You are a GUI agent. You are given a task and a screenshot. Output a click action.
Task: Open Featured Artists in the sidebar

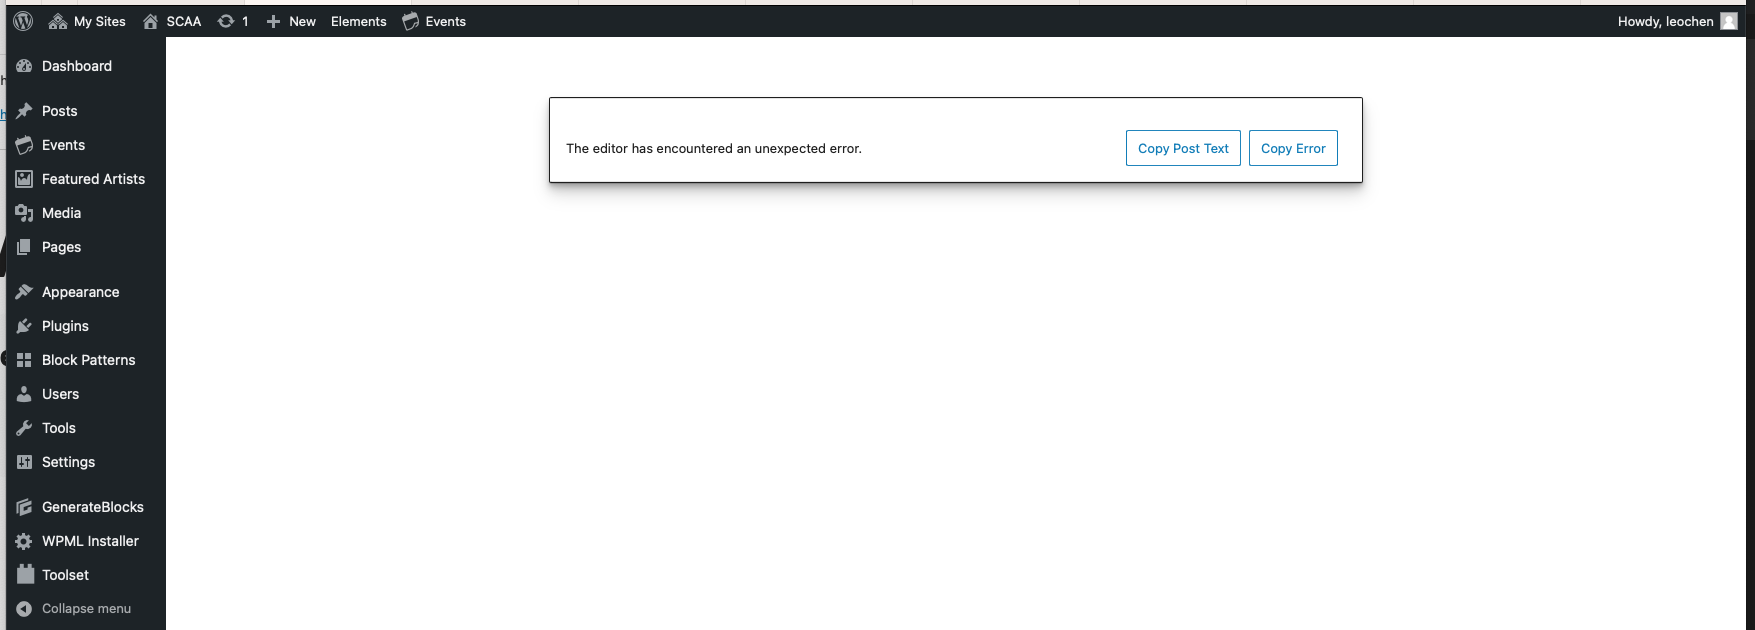click(x=93, y=179)
